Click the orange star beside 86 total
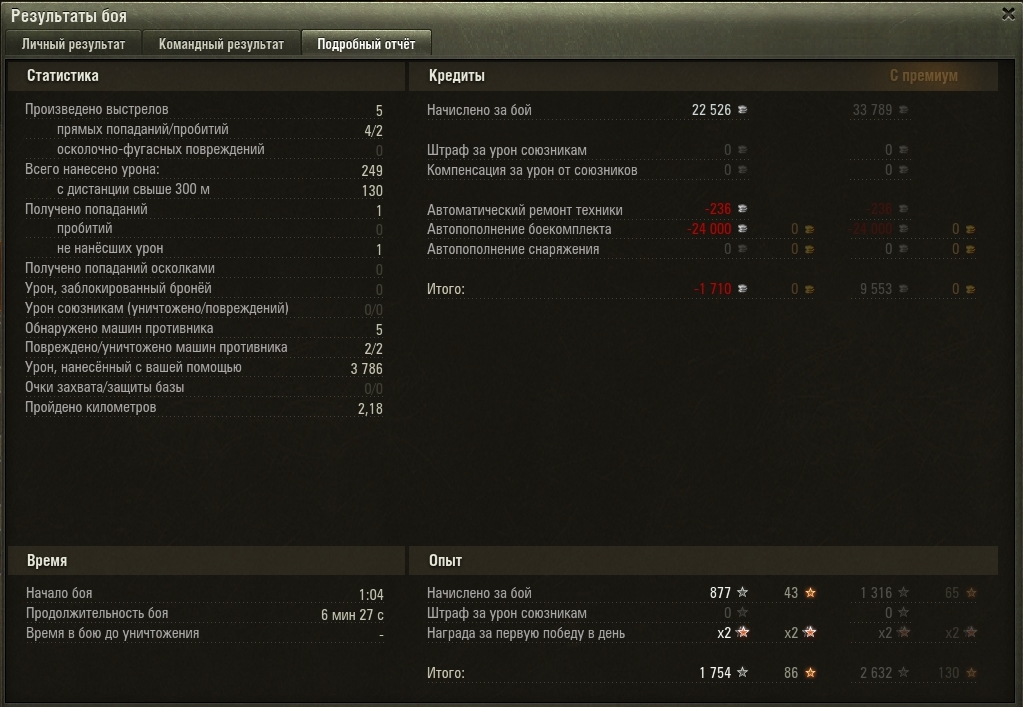The image size is (1023, 707). (x=810, y=672)
